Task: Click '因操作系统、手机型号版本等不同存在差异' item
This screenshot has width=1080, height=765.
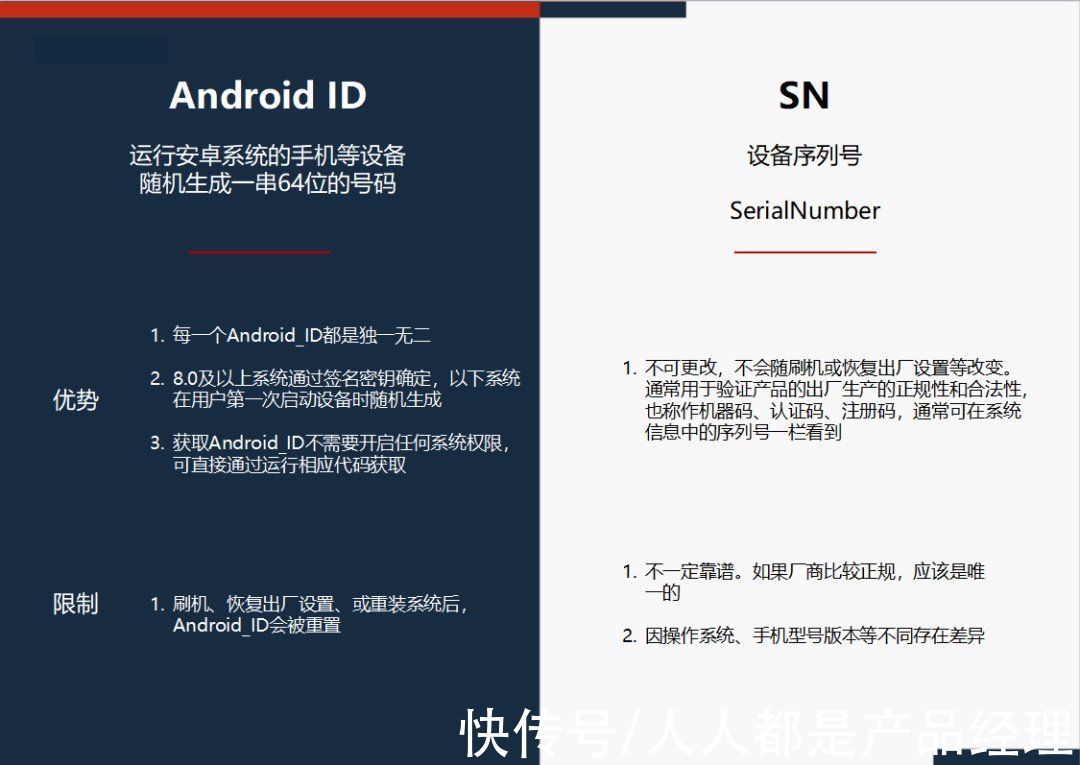Action: 815,636
